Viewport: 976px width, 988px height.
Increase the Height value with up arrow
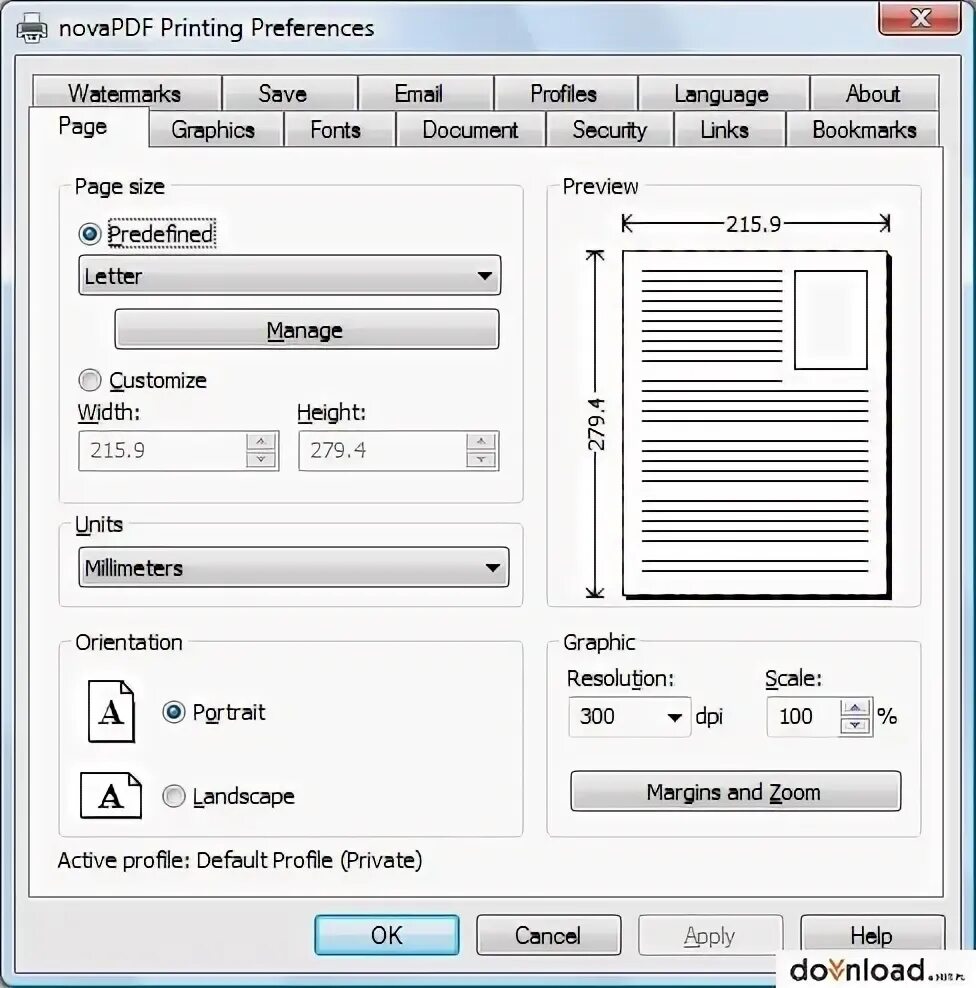pos(481,441)
